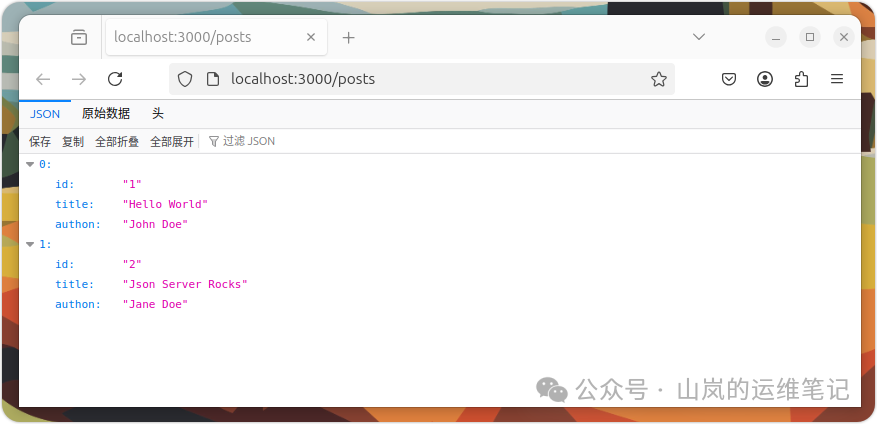Click the 复制 copy button

73,142
